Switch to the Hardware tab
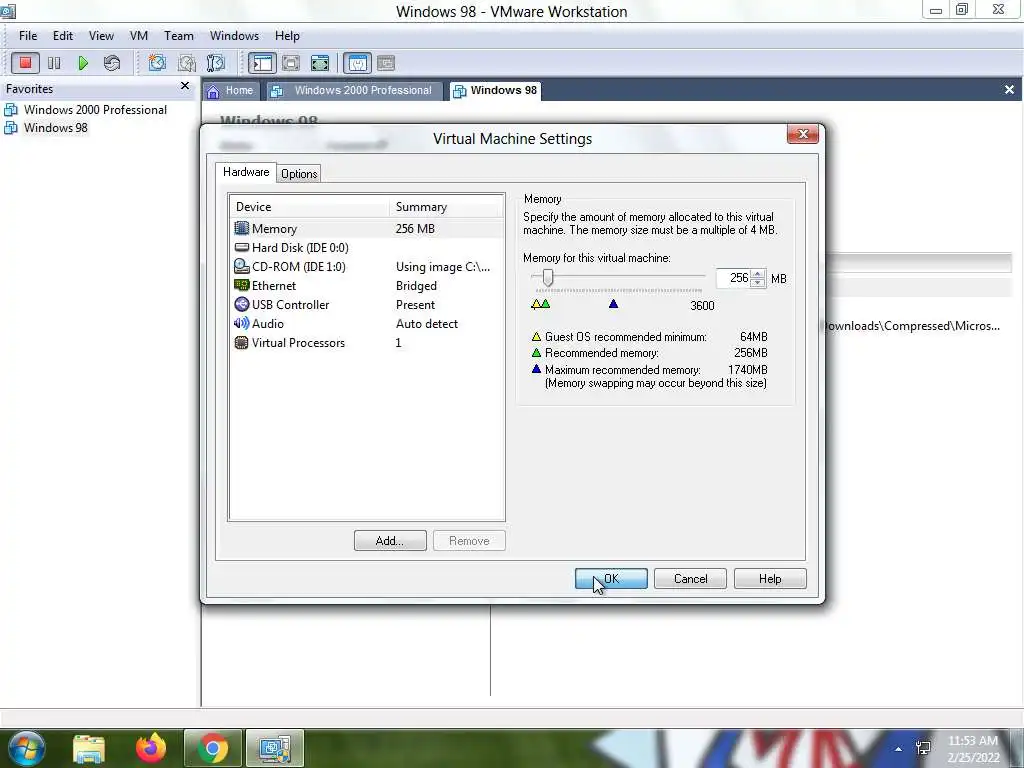The image size is (1024, 768). point(246,172)
